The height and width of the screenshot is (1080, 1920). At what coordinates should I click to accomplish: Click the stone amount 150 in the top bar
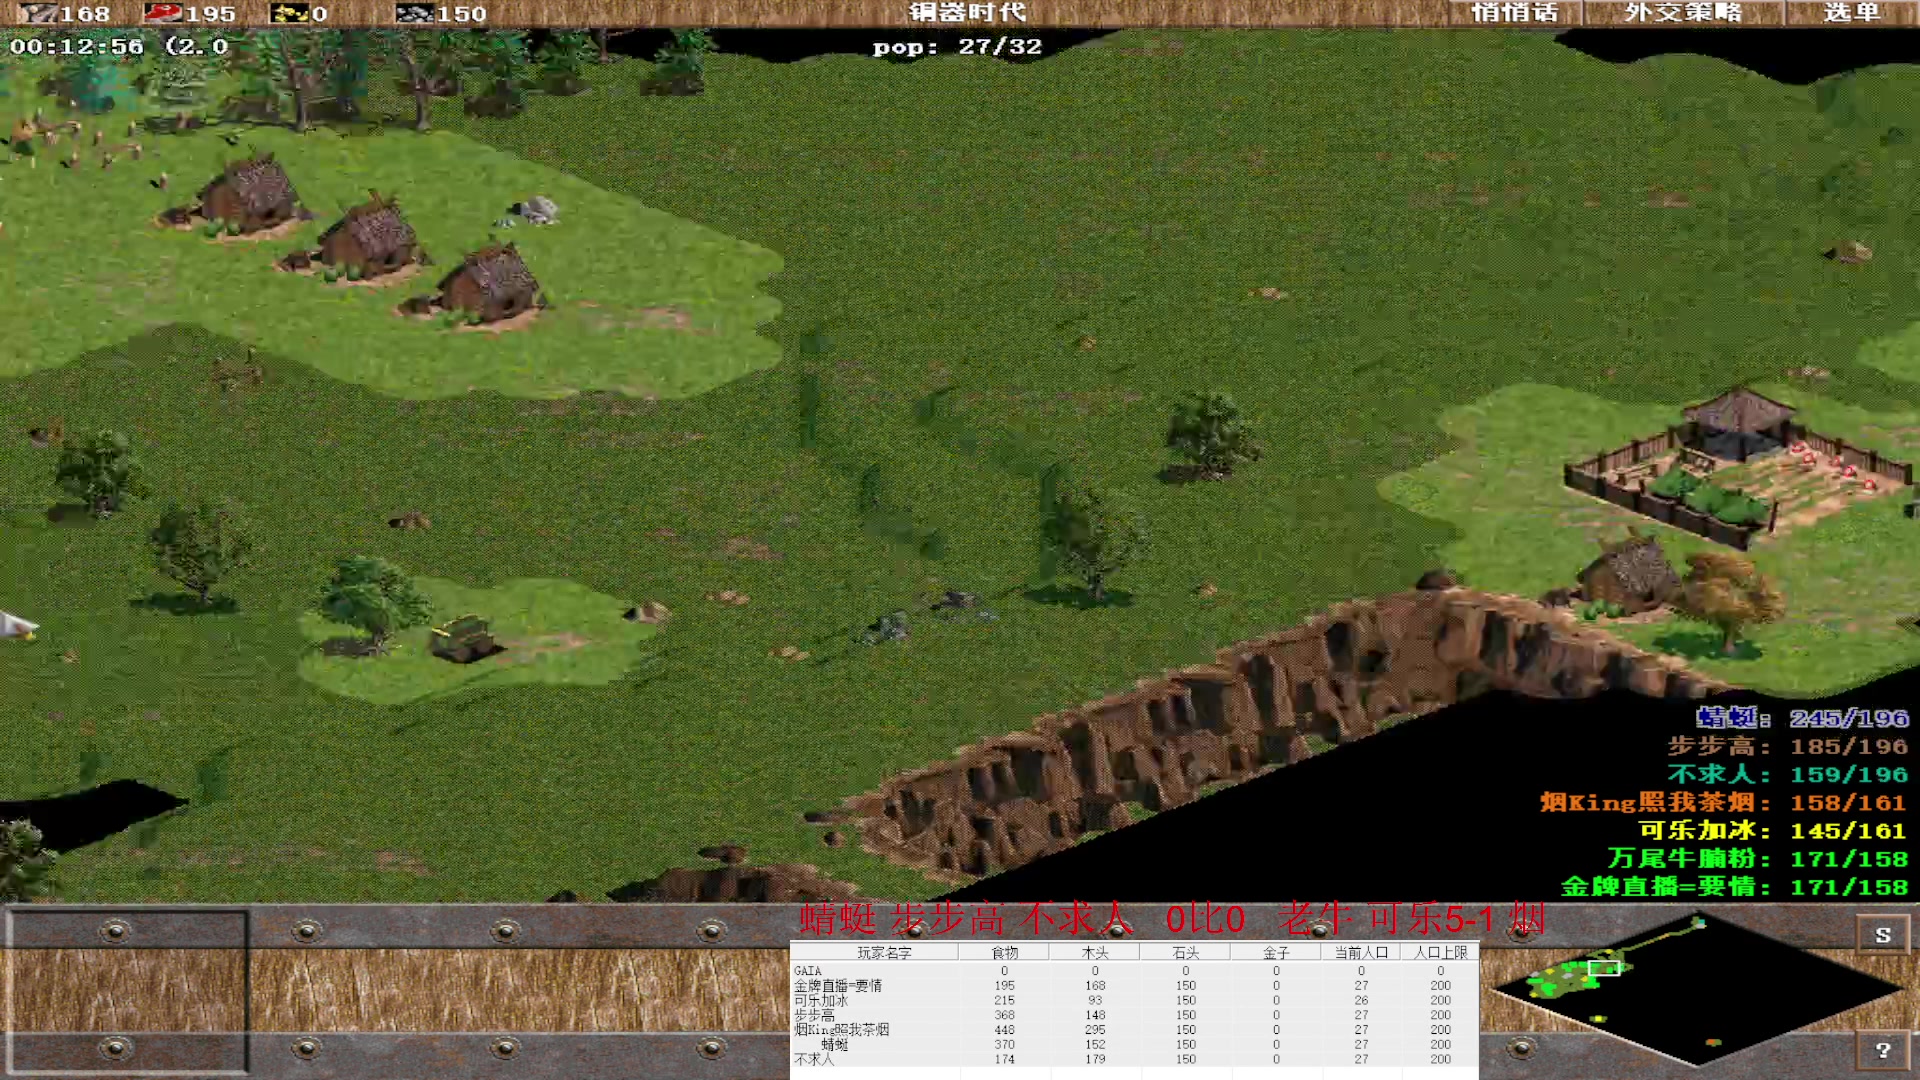[462, 14]
